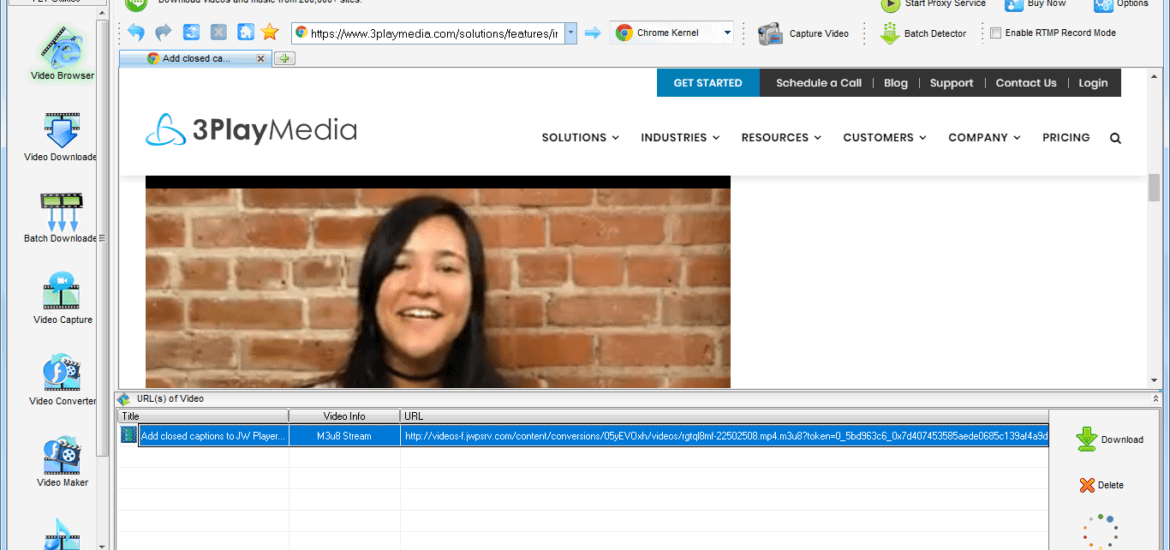Expand the INDUSTRIES menu
Viewport: 1170px width, 550px height.
click(680, 137)
